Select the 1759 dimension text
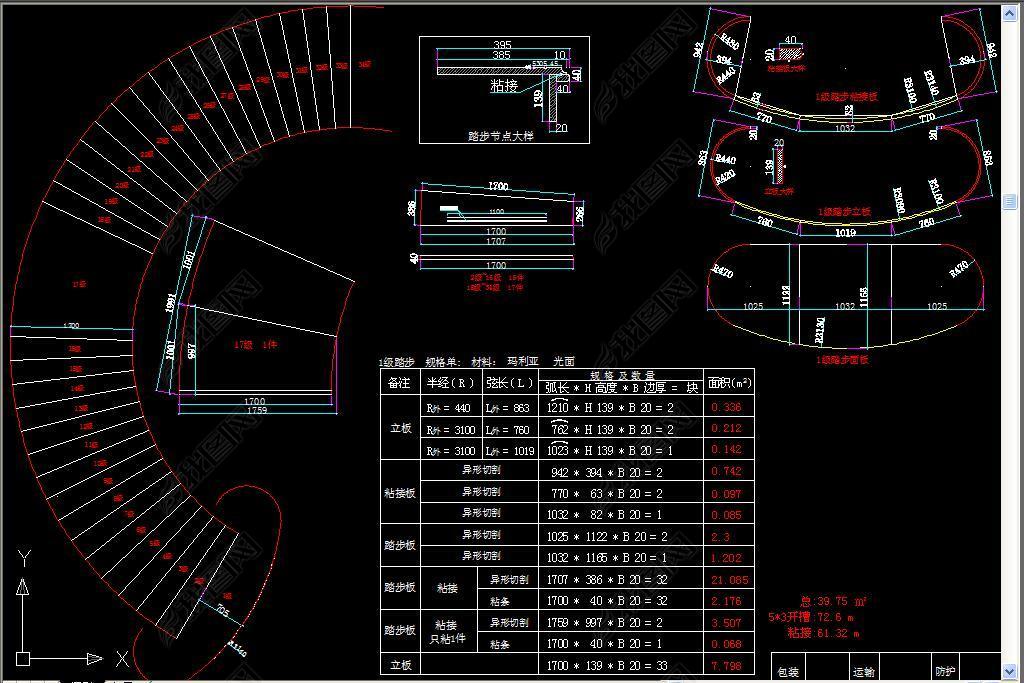 coord(256,410)
